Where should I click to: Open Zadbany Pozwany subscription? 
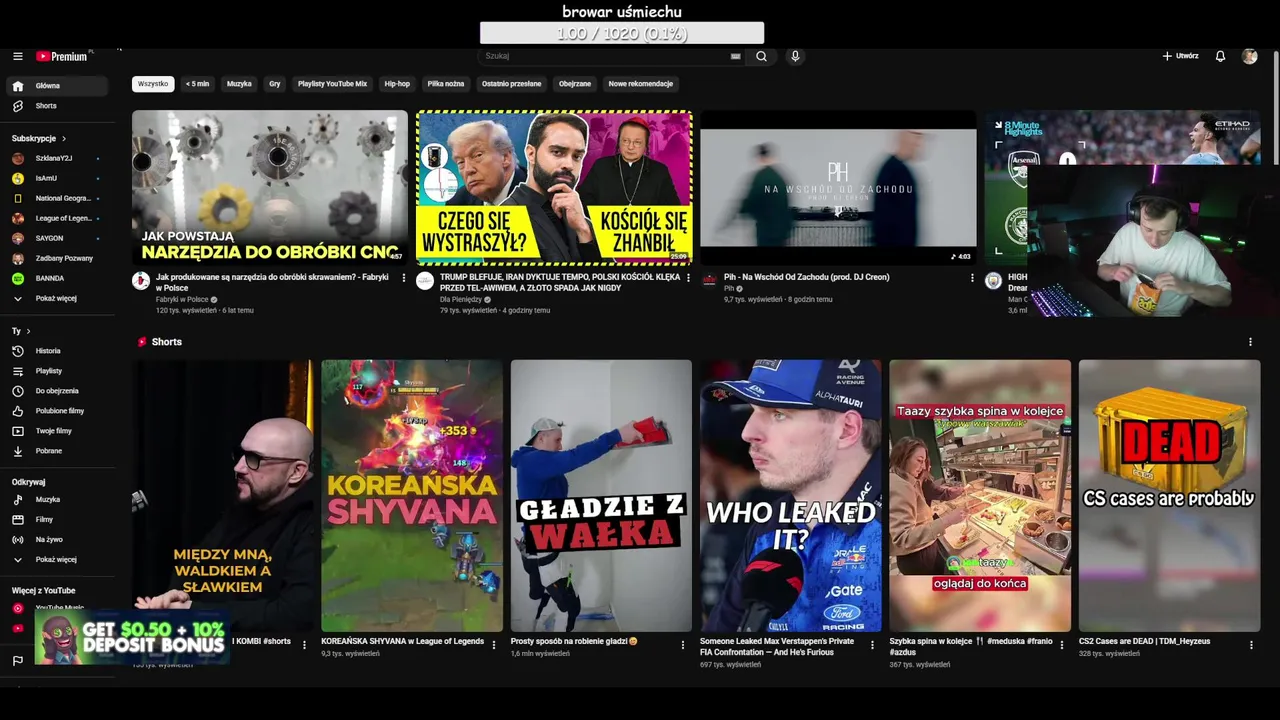pos(58,258)
